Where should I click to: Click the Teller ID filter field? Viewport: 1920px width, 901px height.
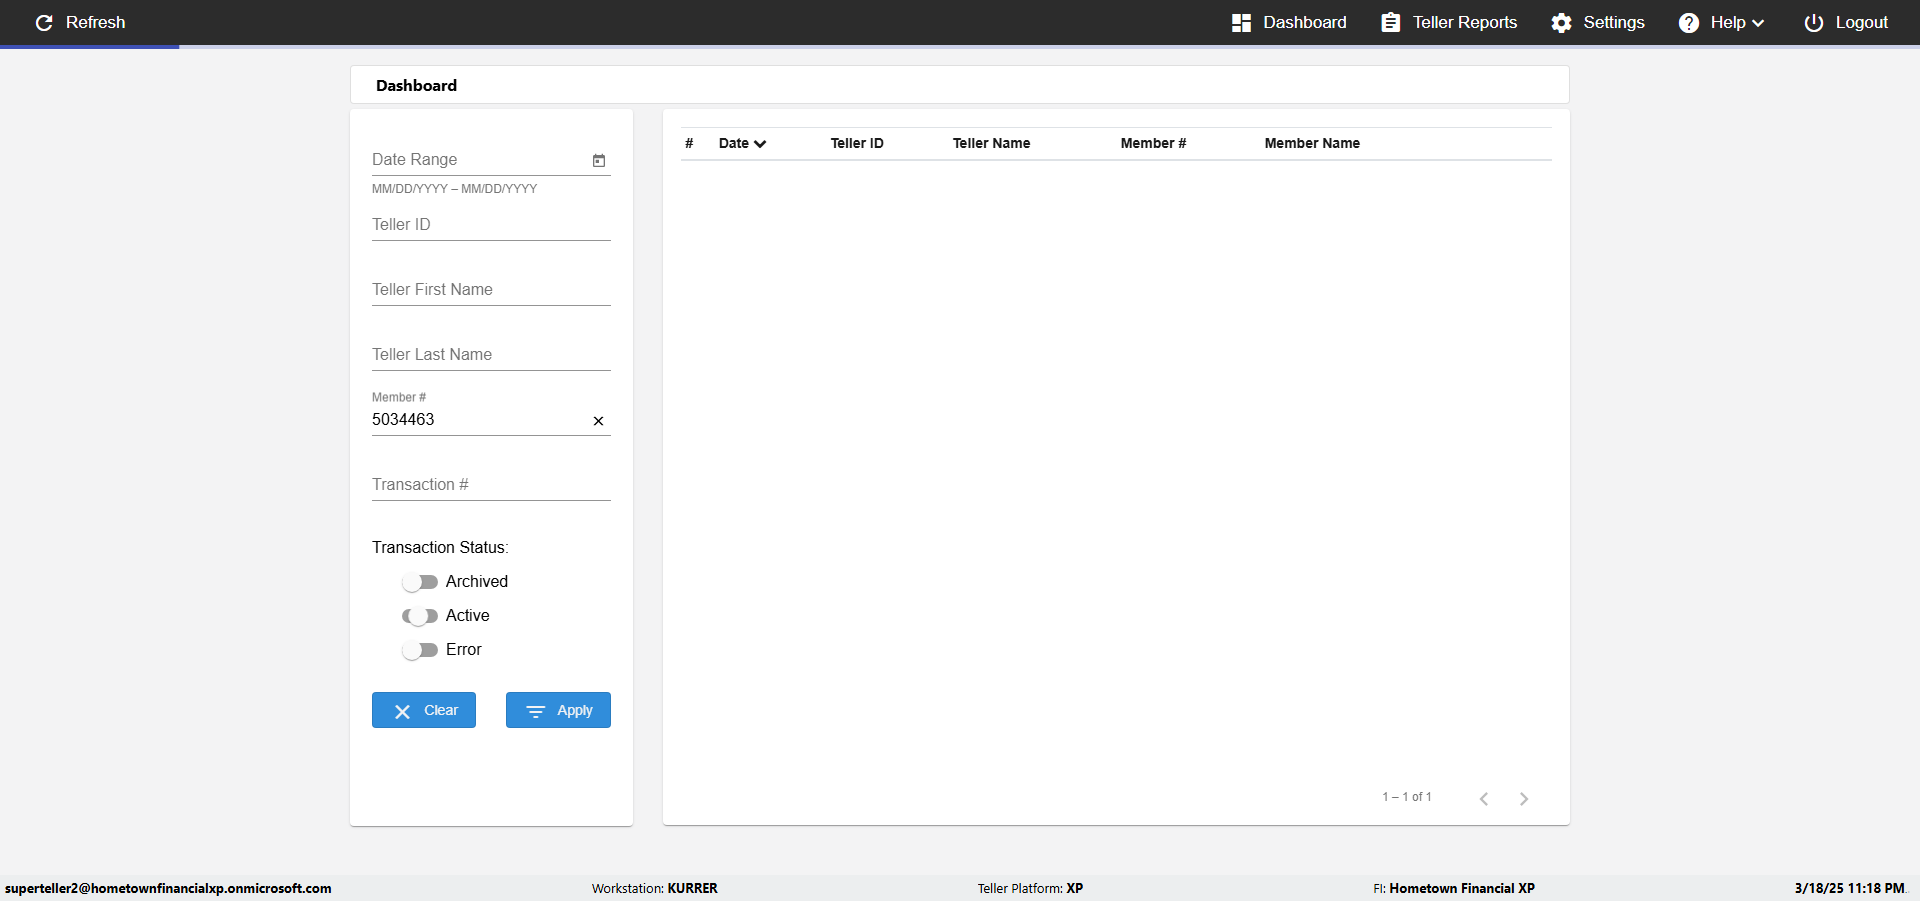pyautogui.click(x=491, y=225)
